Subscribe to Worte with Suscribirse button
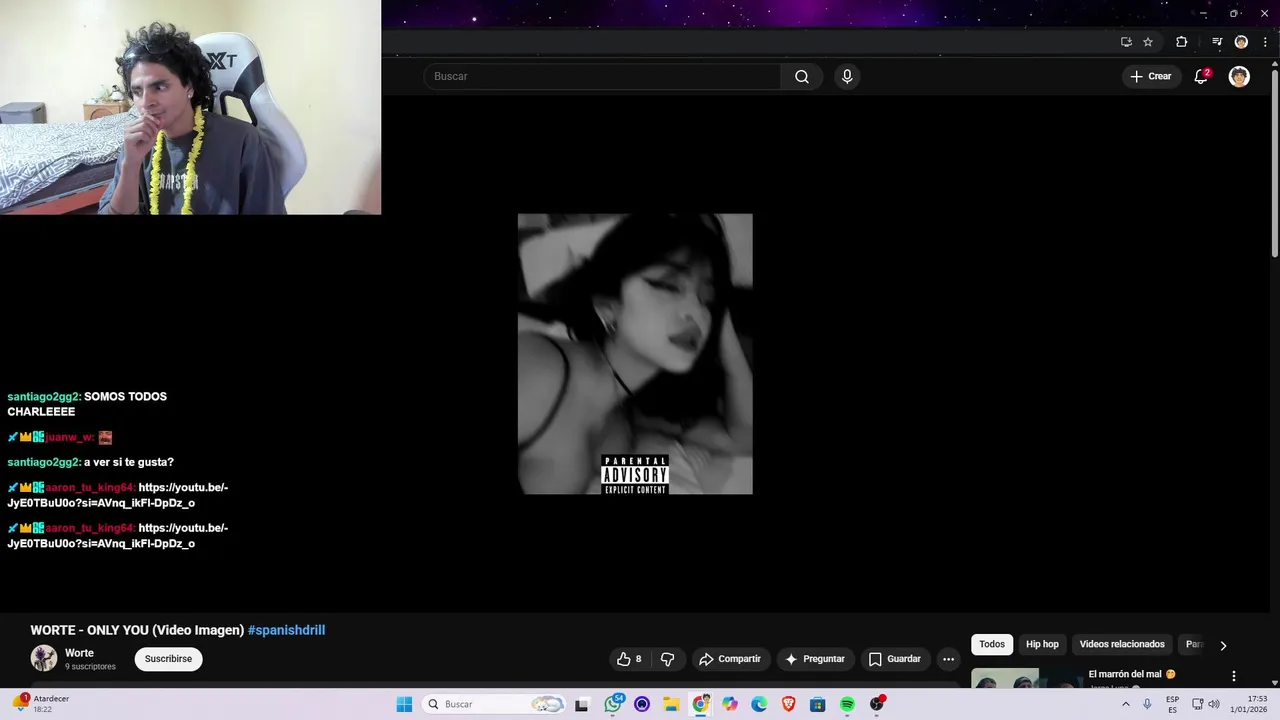 (x=168, y=659)
